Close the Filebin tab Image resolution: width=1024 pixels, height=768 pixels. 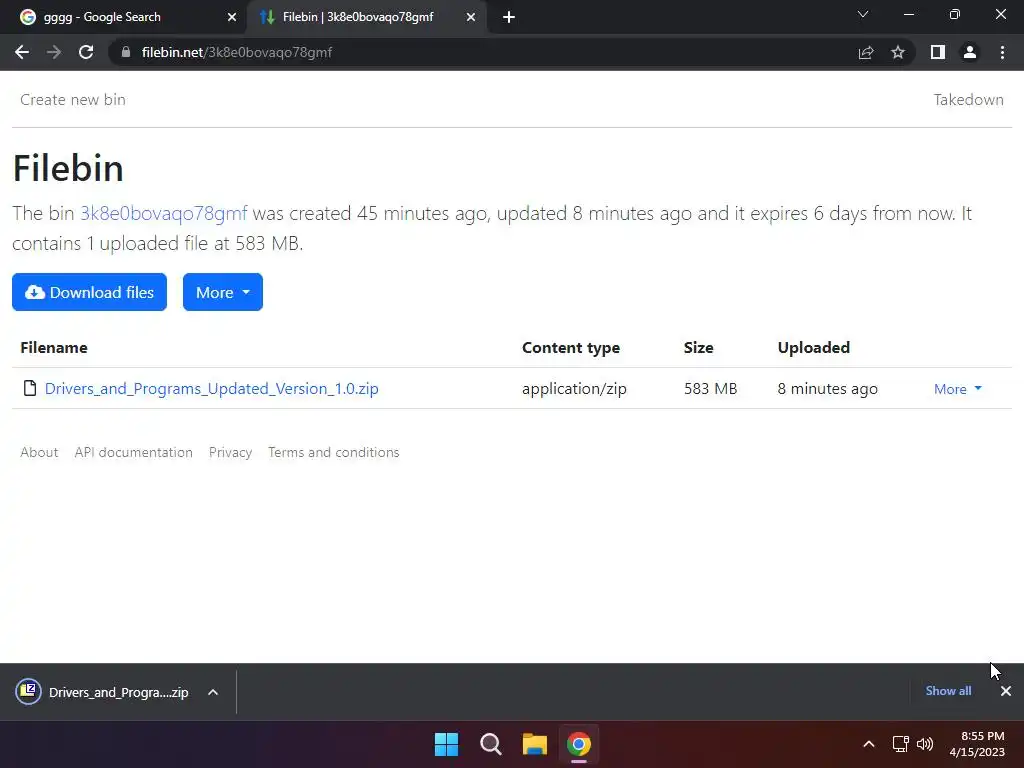(x=471, y=17)
